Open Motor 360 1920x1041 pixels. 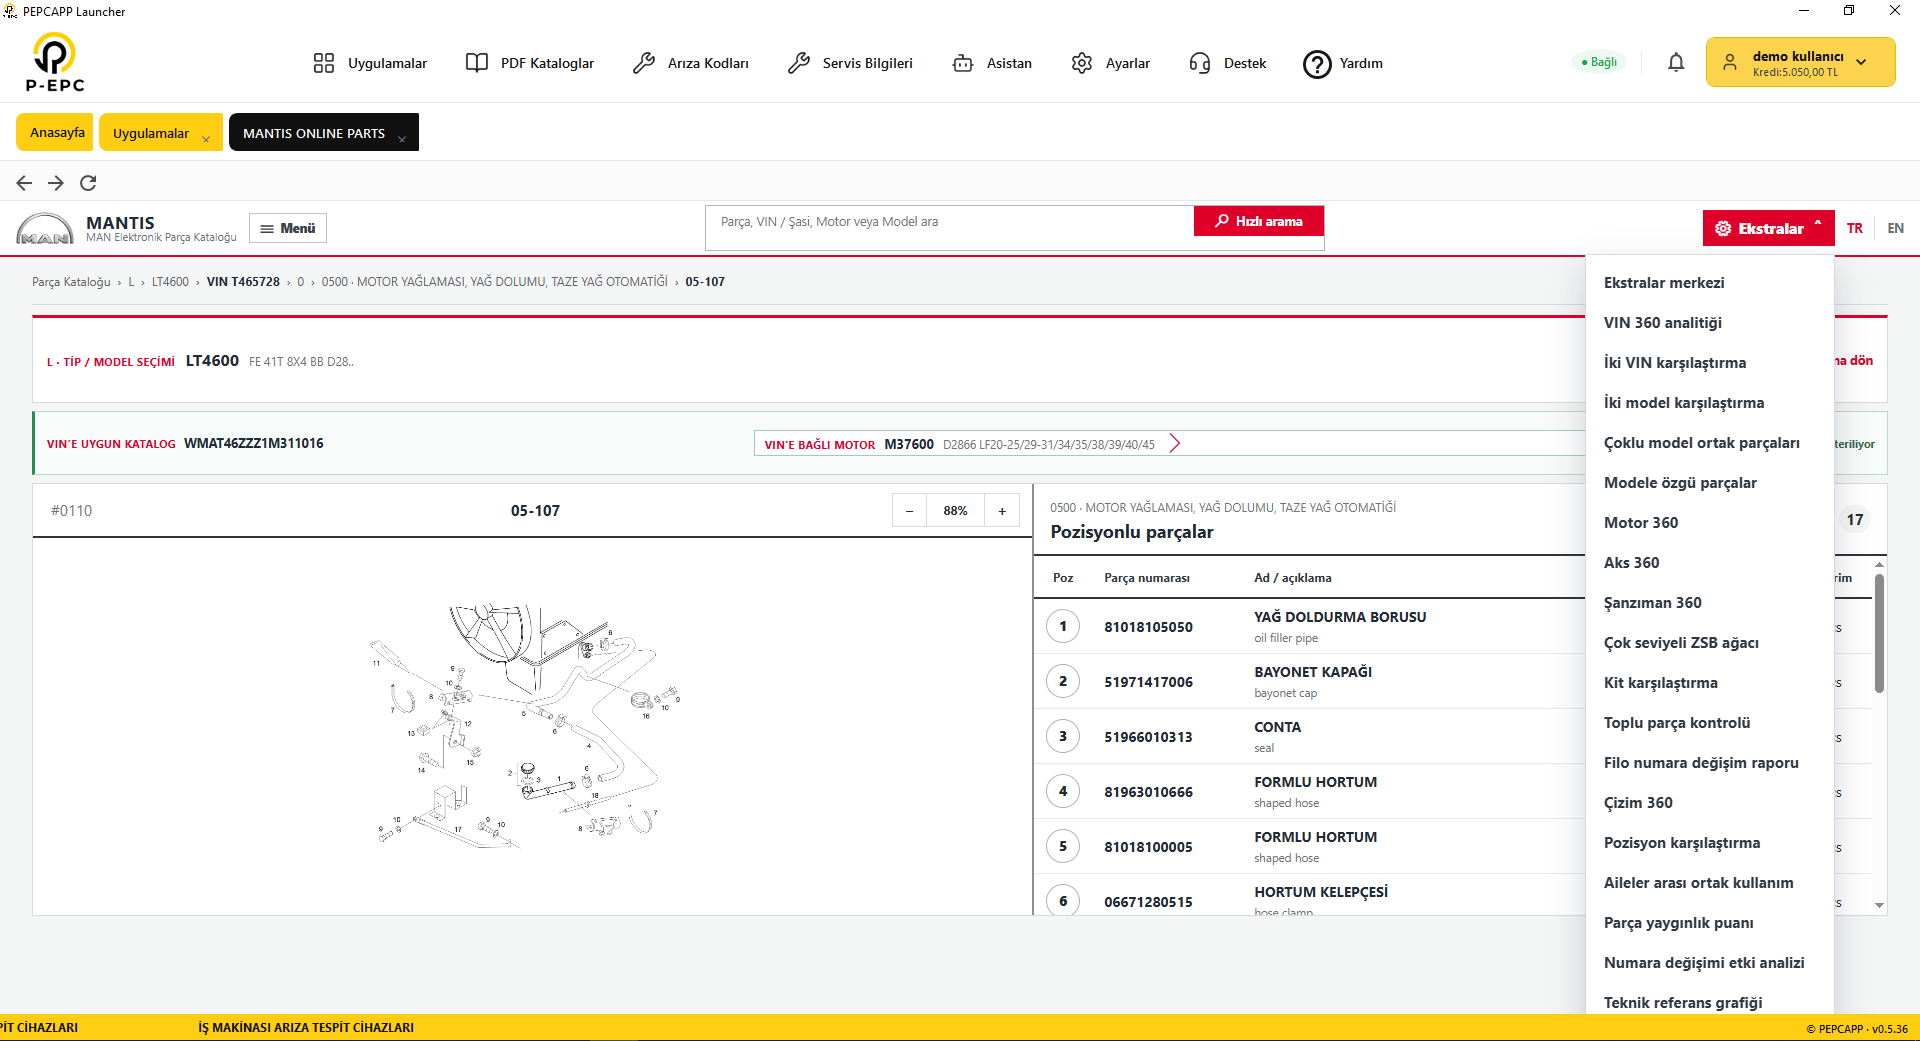(x=1709, y=523)
